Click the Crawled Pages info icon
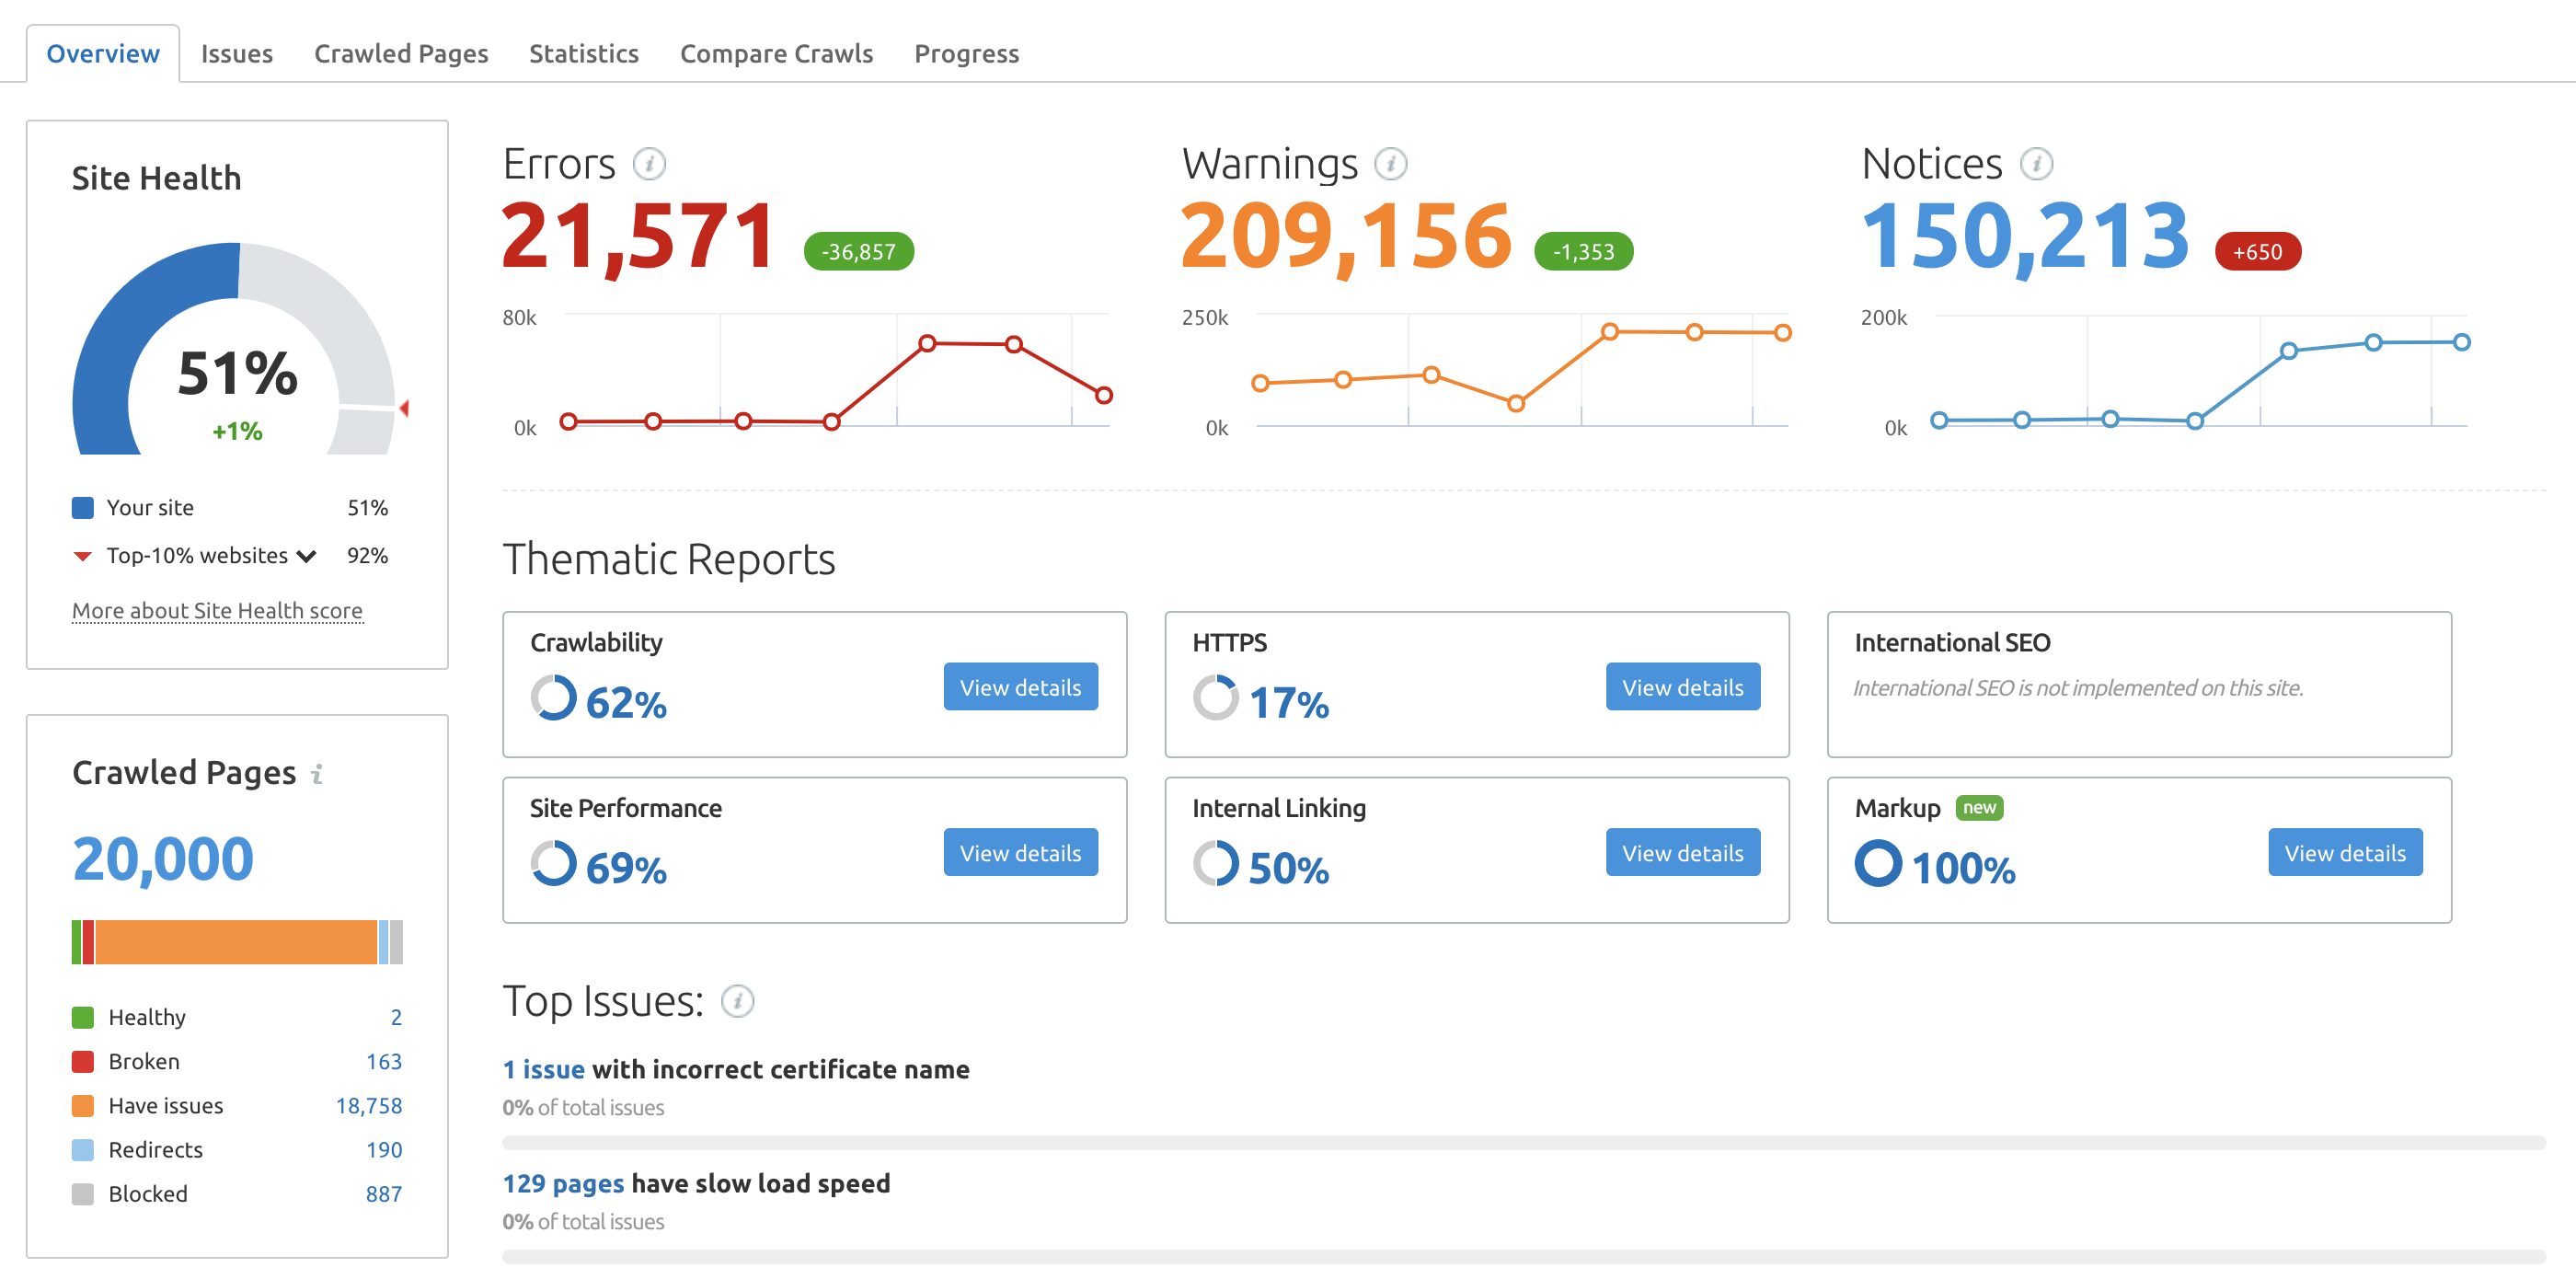 (317, 775)
